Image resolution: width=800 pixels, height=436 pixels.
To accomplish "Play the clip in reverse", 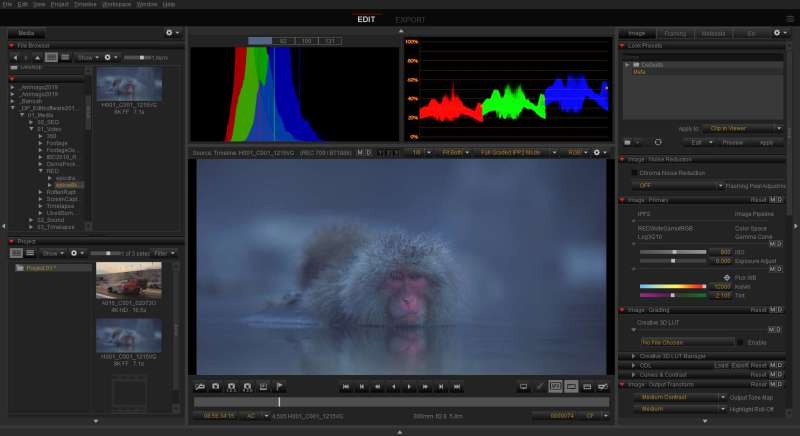I will click(393, 387).
